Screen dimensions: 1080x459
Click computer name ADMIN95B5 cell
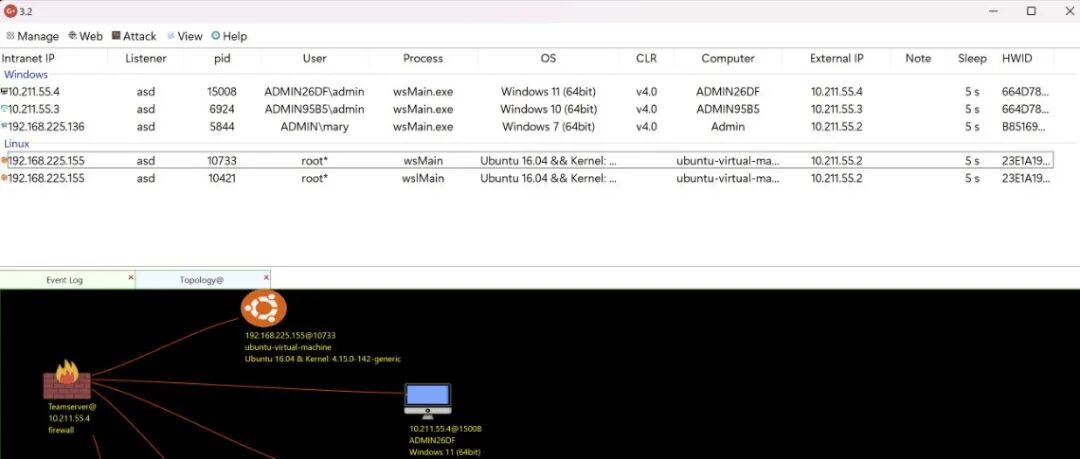coord(728,109)
